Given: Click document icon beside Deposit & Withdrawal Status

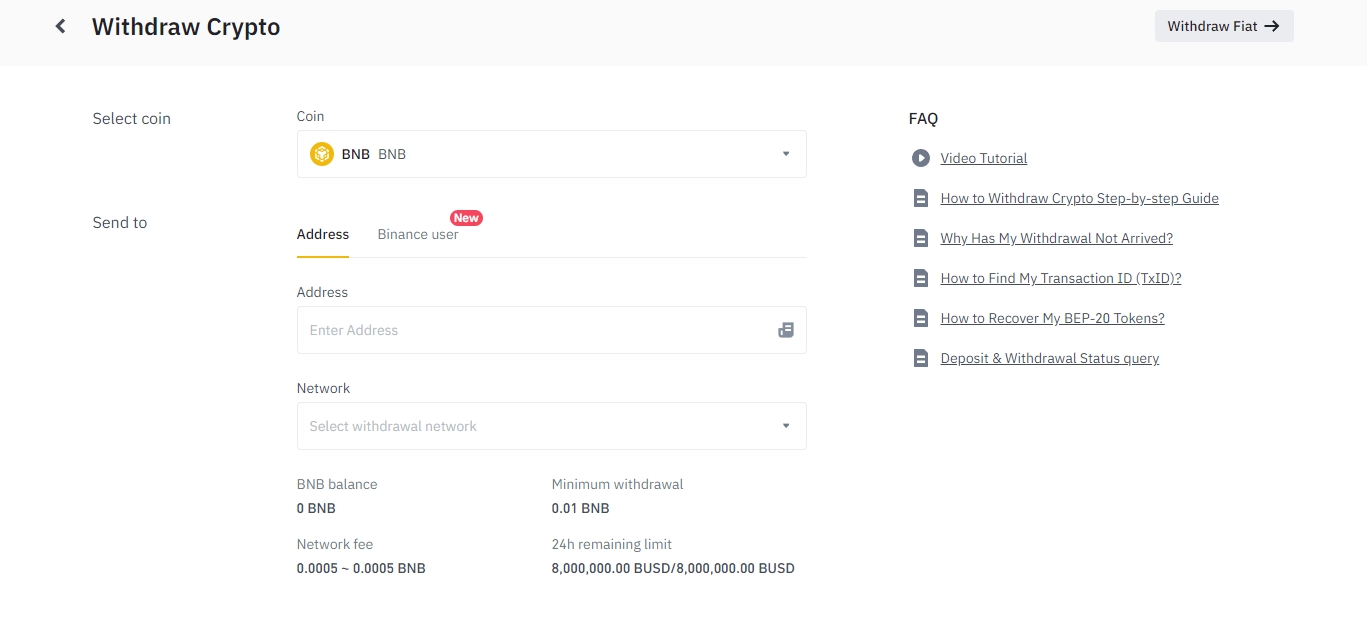Looking at the screenshot, I should click(920, 358).
